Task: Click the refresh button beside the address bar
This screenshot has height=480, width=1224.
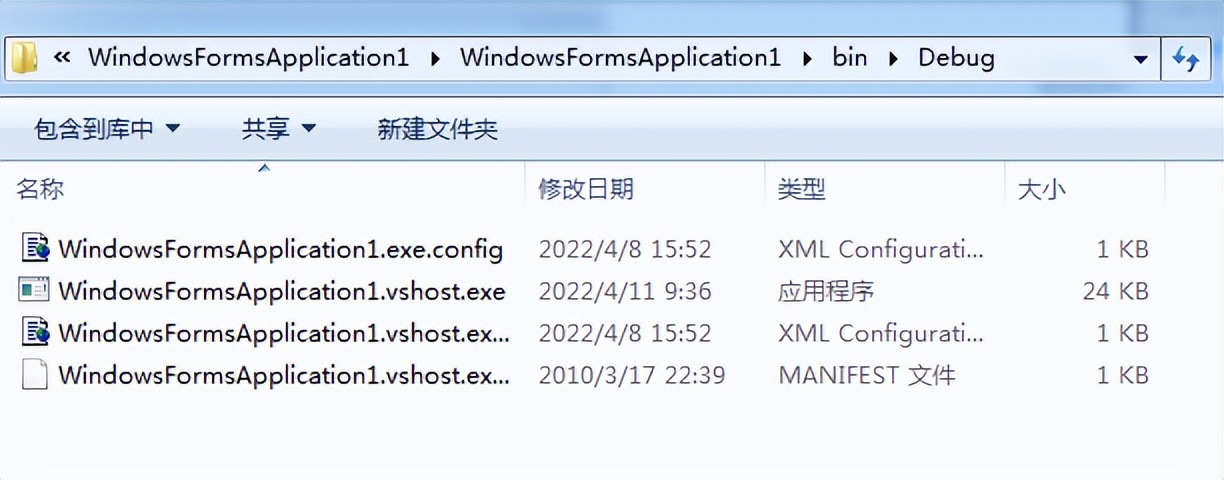Action: [1186, 59]
